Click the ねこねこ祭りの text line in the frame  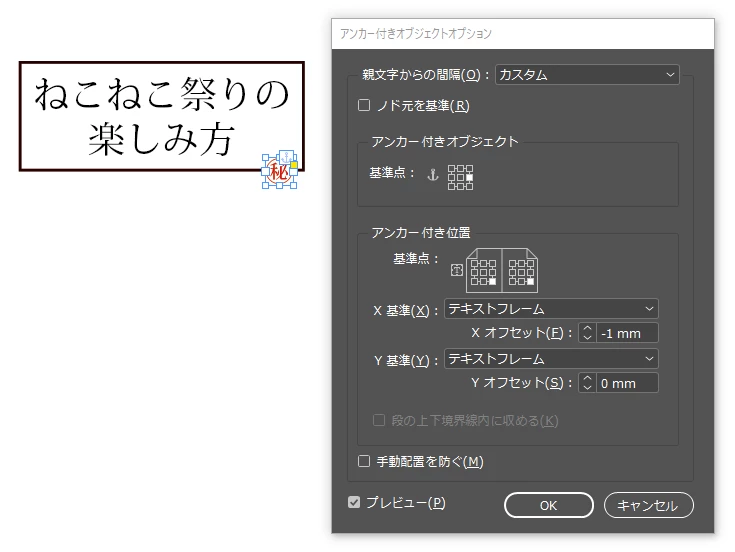162,94
